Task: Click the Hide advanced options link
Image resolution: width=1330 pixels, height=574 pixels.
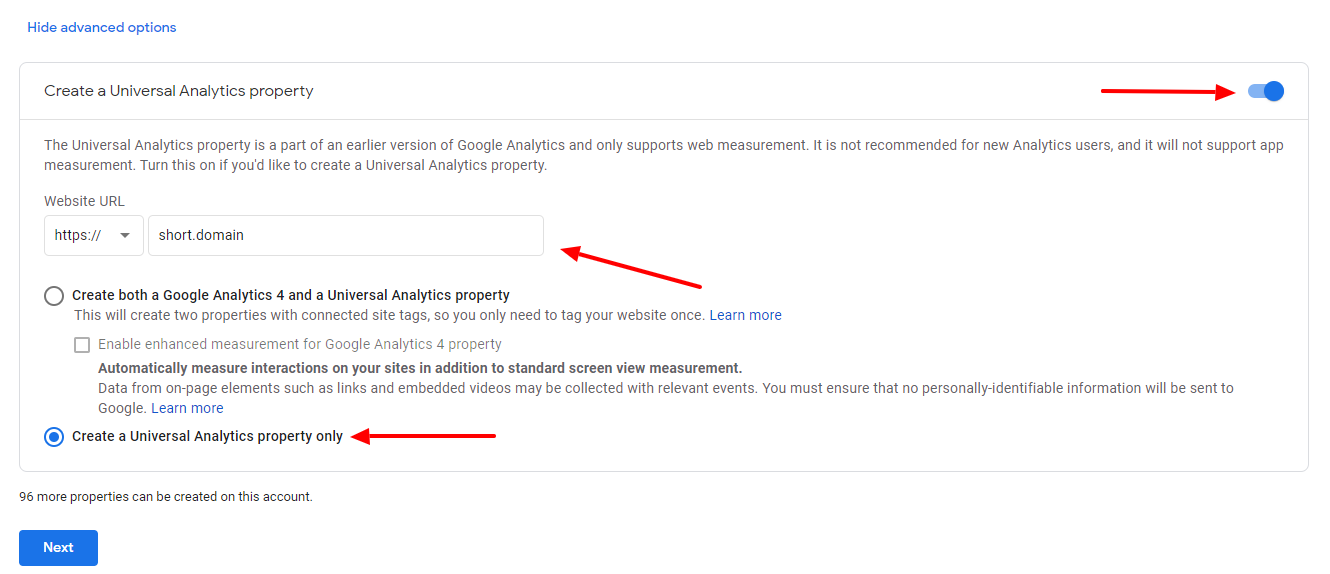Action: (102, 27)
